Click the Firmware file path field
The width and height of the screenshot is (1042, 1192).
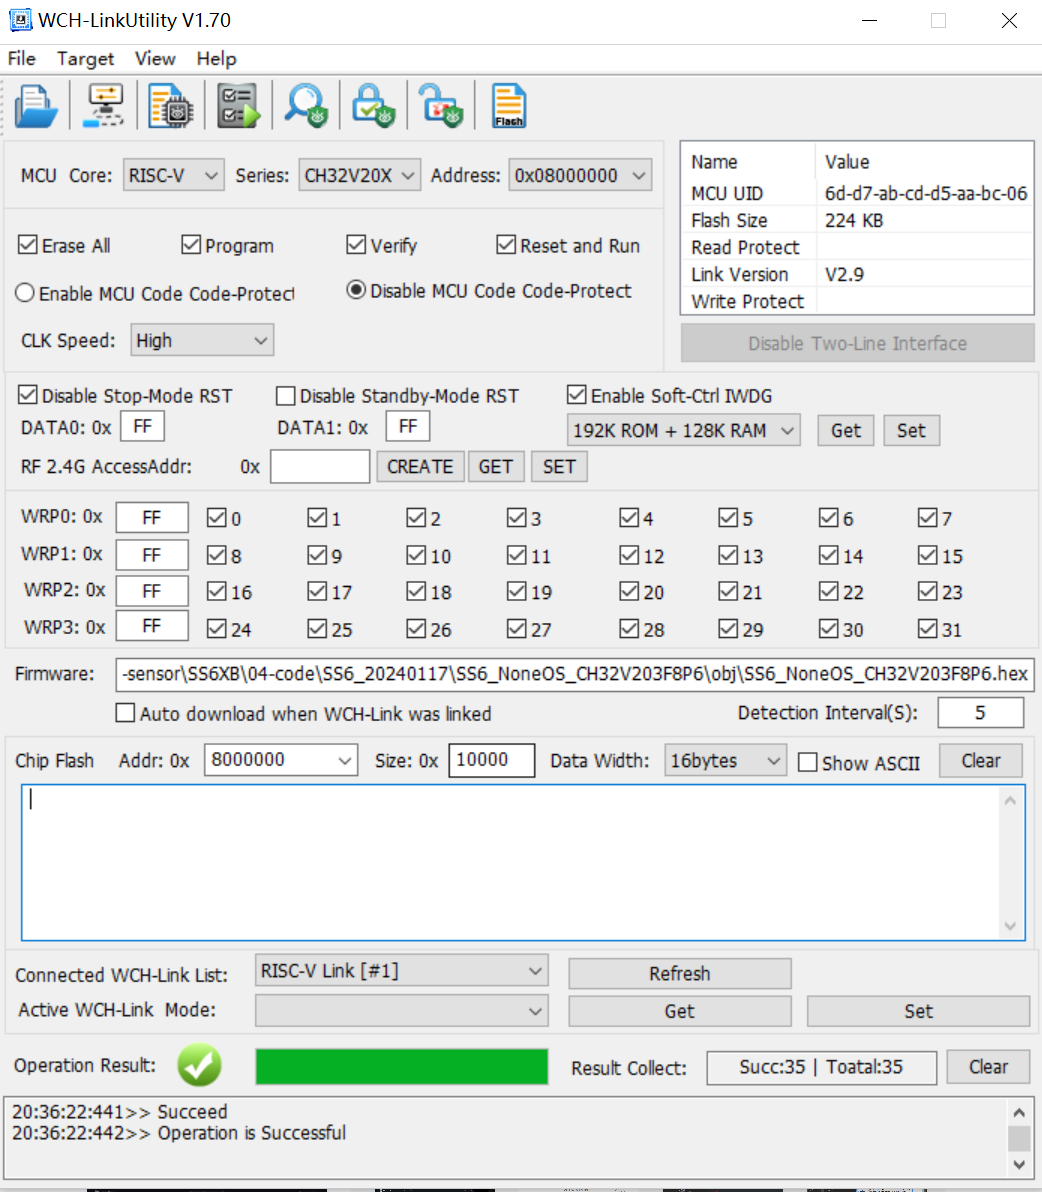pyautogui.click(x=575, y=674)
